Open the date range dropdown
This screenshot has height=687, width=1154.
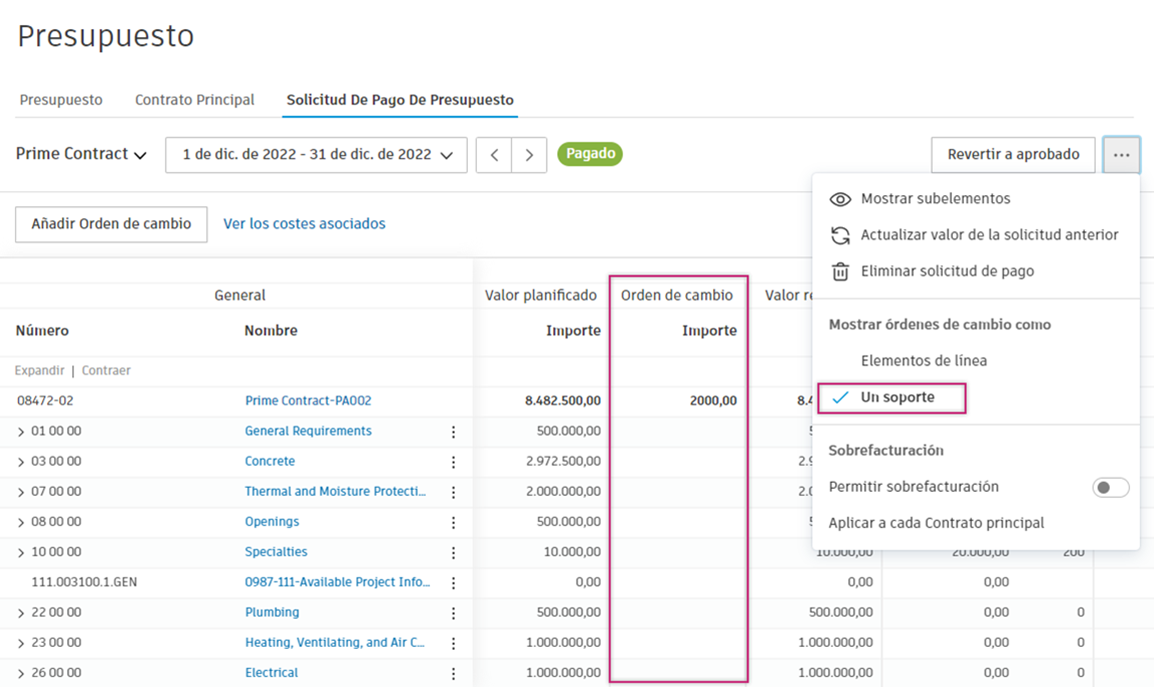[316, 155]
